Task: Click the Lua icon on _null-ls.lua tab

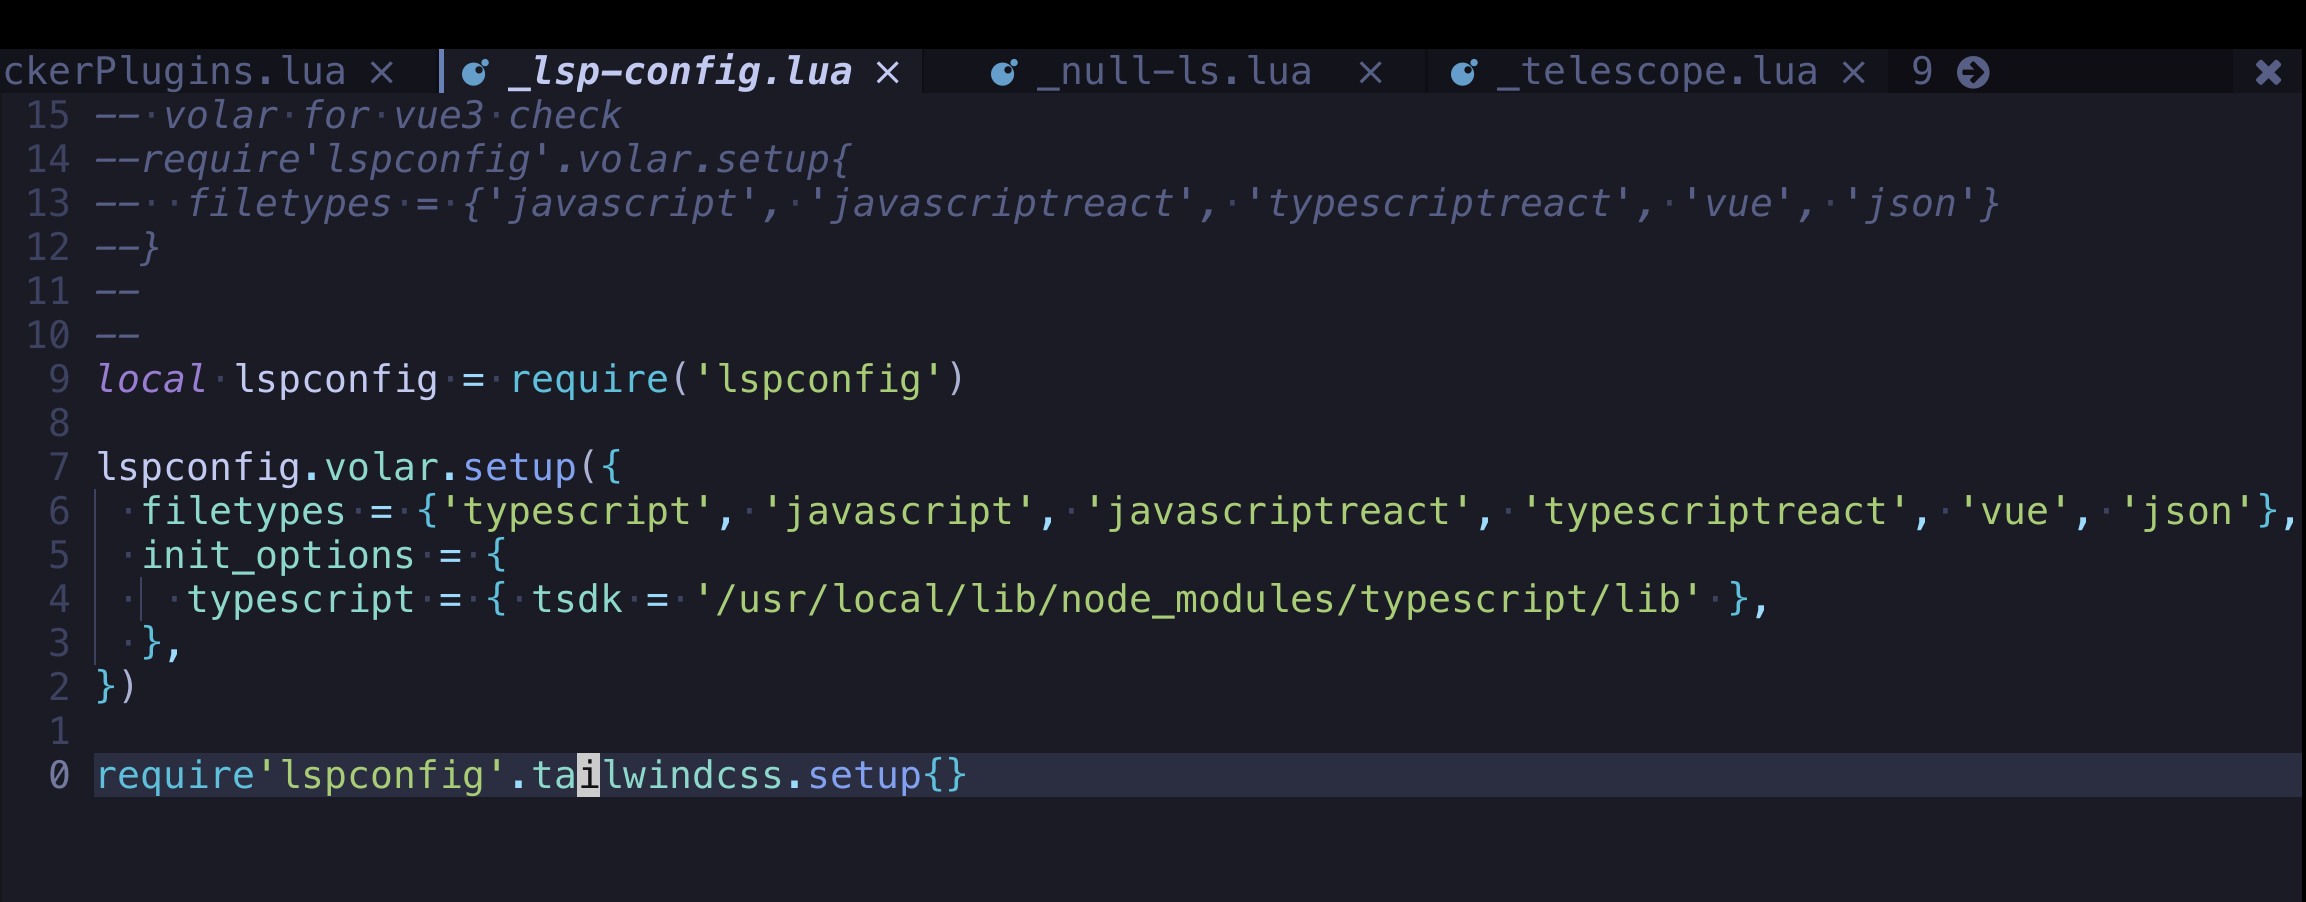Action: 1004,70
